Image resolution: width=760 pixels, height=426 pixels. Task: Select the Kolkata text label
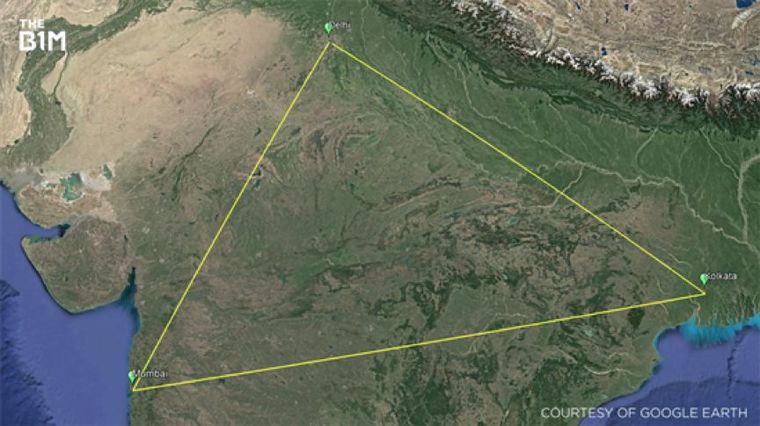tap(722, 276)
